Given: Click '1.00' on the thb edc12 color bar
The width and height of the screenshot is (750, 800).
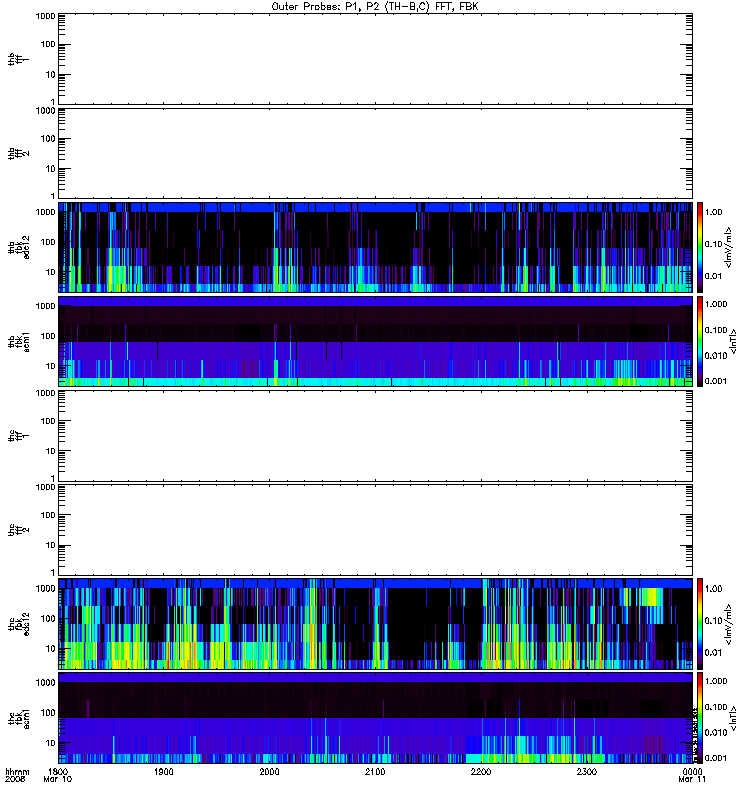Looking at the screenshot, I should [714, 212].
